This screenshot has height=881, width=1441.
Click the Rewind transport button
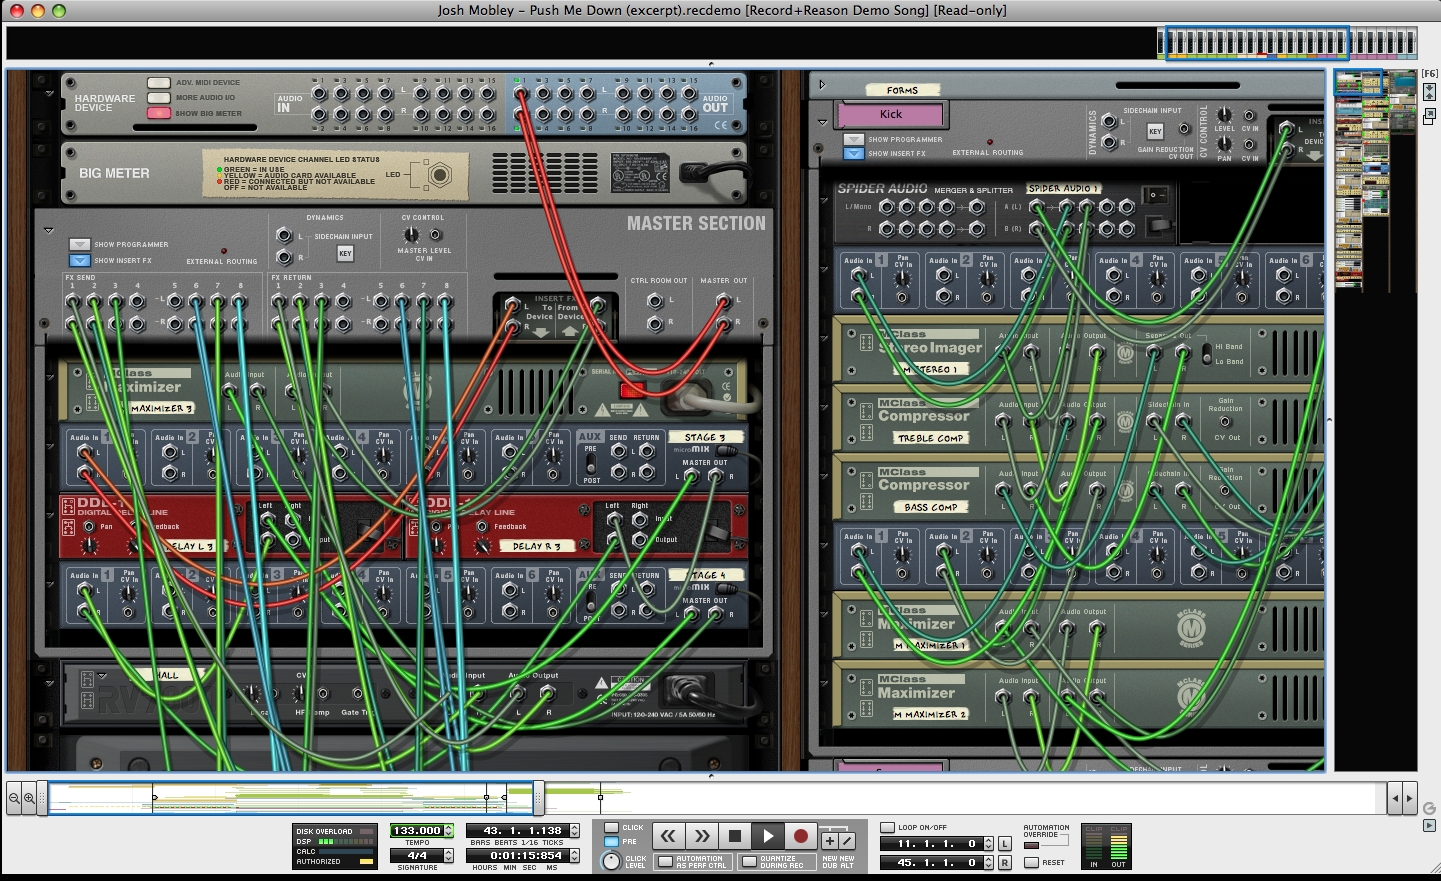tap(668, 836)
